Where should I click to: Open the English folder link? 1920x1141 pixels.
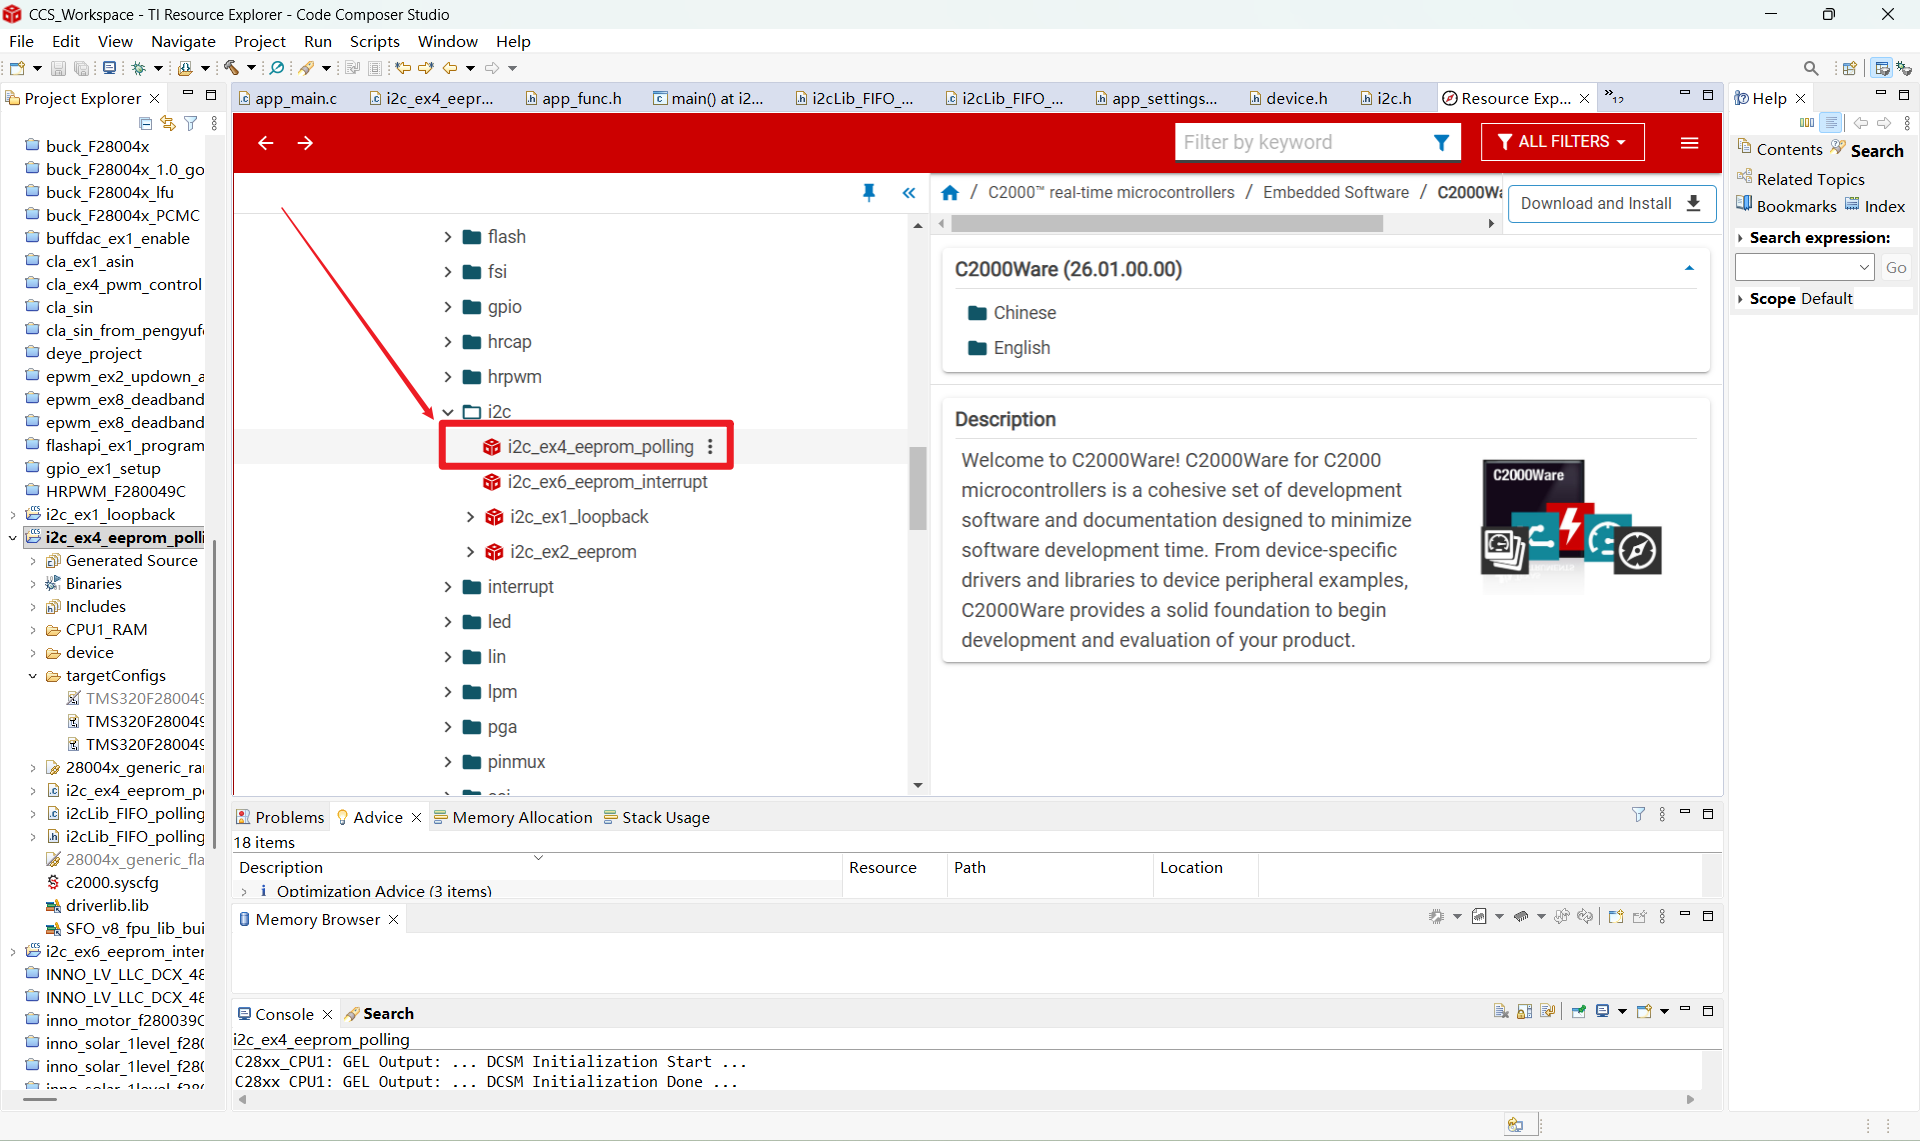1009,348
